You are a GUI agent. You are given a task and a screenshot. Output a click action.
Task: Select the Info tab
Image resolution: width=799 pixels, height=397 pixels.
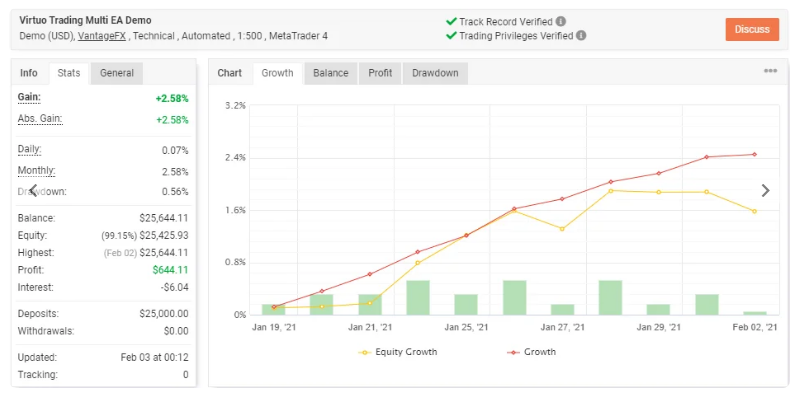[x=29, y=73]
